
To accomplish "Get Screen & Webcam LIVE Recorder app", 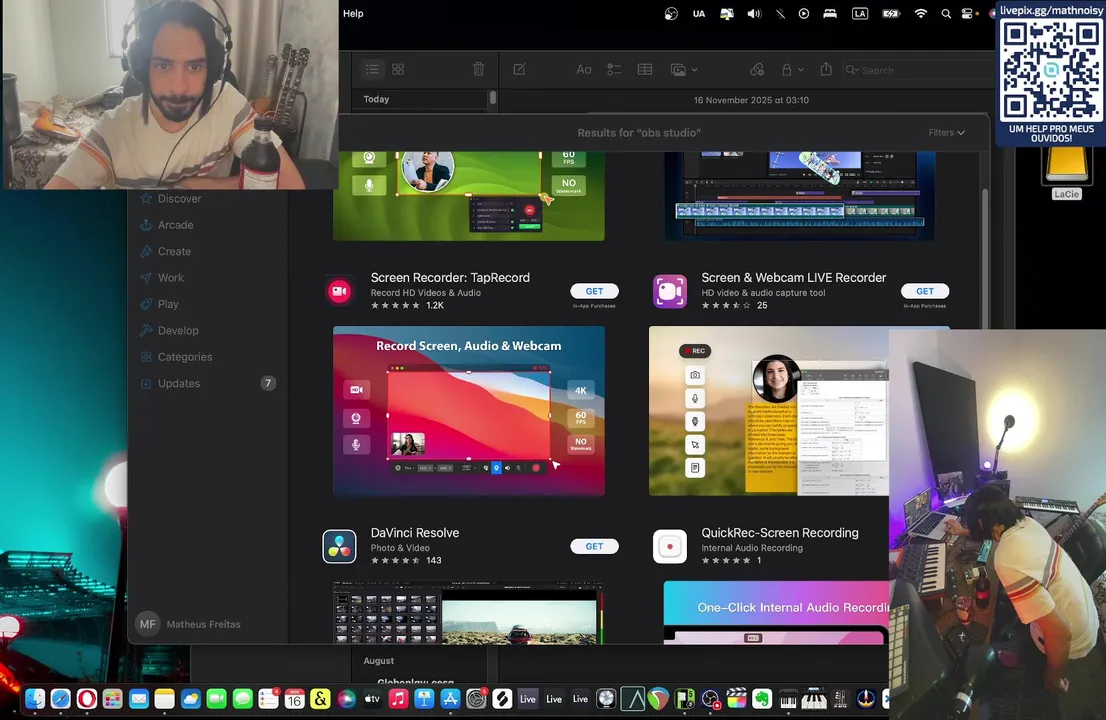I will [x=925, y=291].
